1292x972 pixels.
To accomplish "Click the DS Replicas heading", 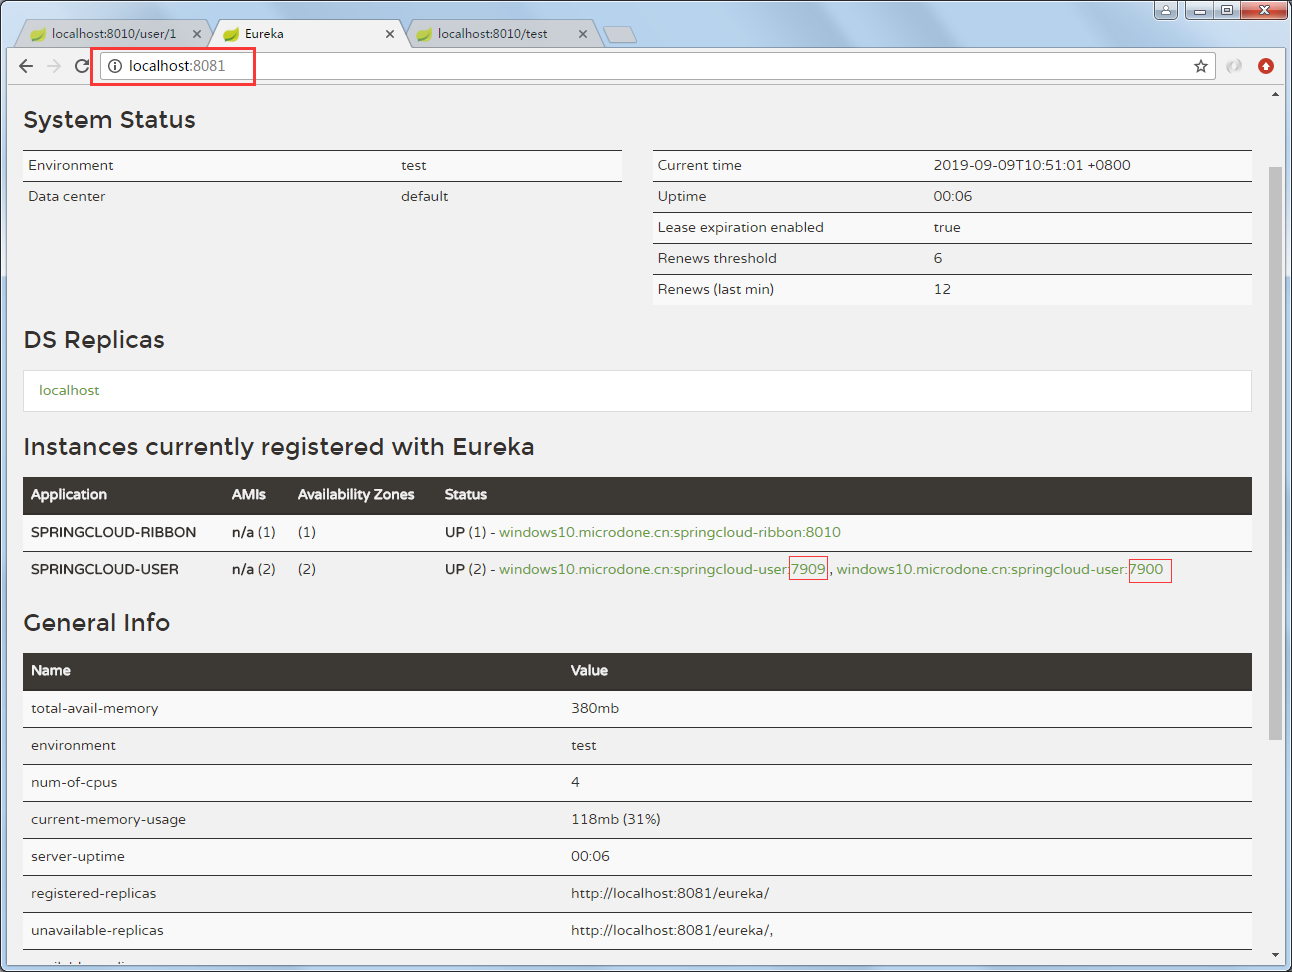I will tap(94, 340).
